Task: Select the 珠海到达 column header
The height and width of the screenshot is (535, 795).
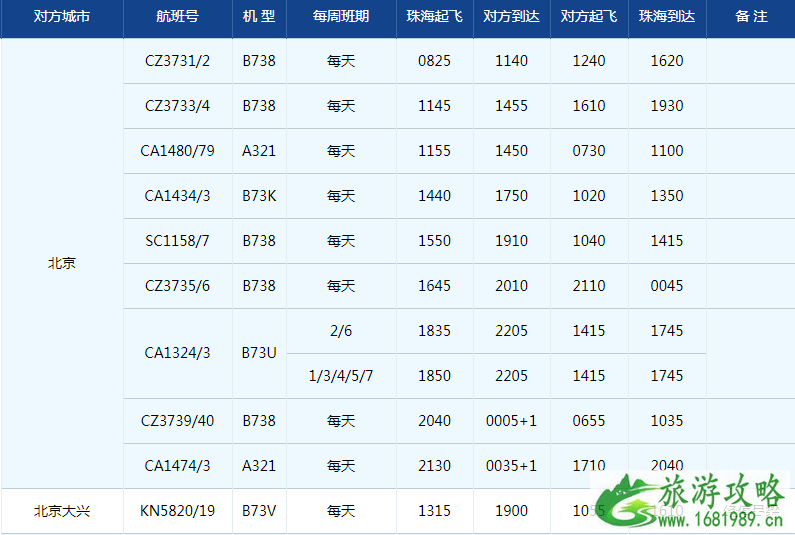Action: point(667,17)
